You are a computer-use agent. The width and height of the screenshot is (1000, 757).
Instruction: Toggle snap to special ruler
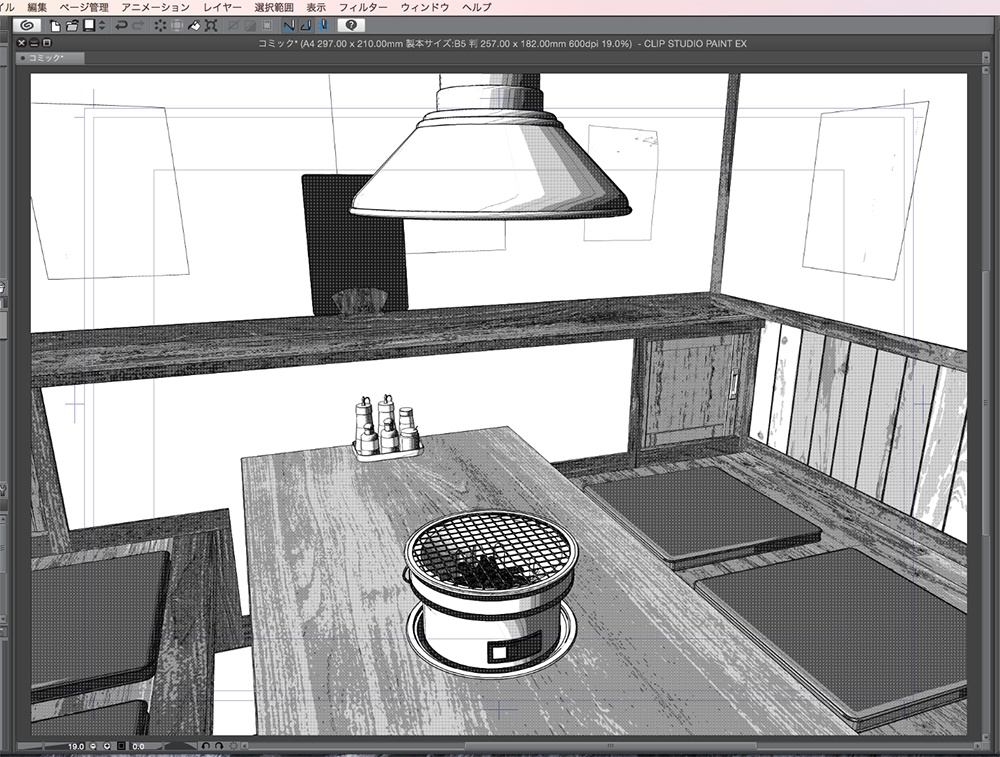click(306, 26)
